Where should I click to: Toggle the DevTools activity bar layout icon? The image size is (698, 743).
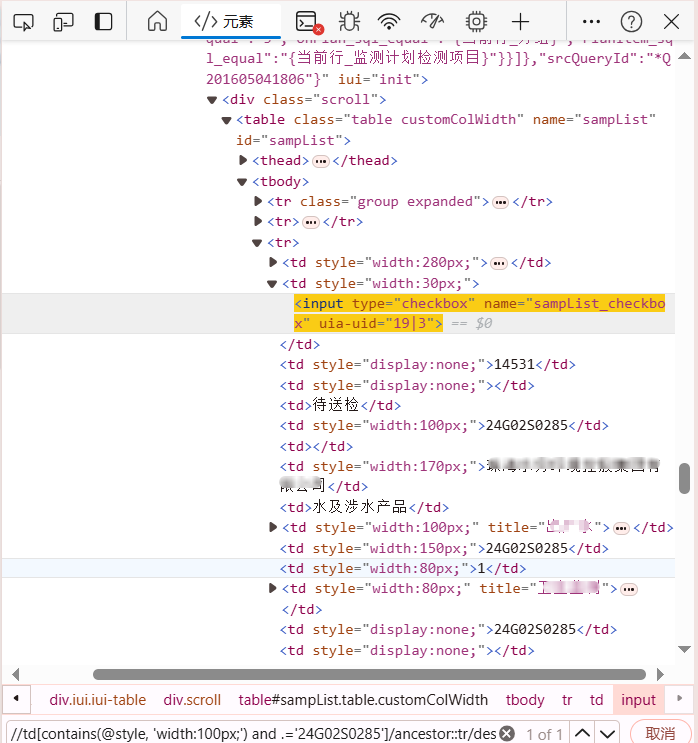pos(103,21)
